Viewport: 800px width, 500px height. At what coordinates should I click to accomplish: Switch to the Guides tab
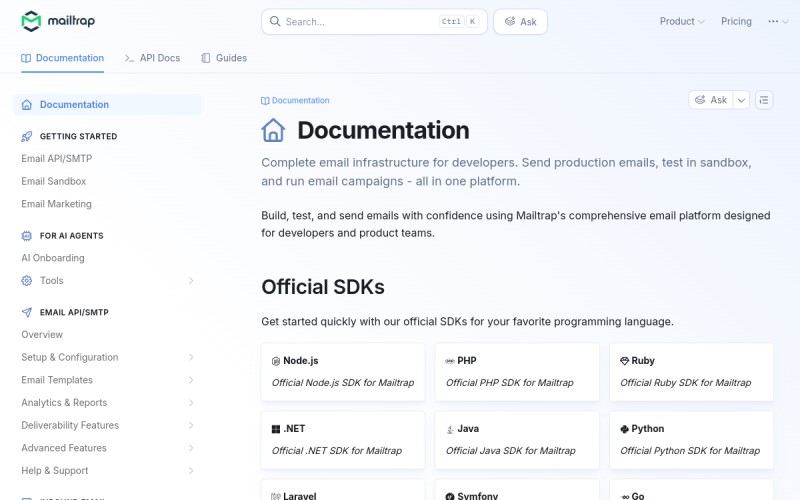coord(224,58)
